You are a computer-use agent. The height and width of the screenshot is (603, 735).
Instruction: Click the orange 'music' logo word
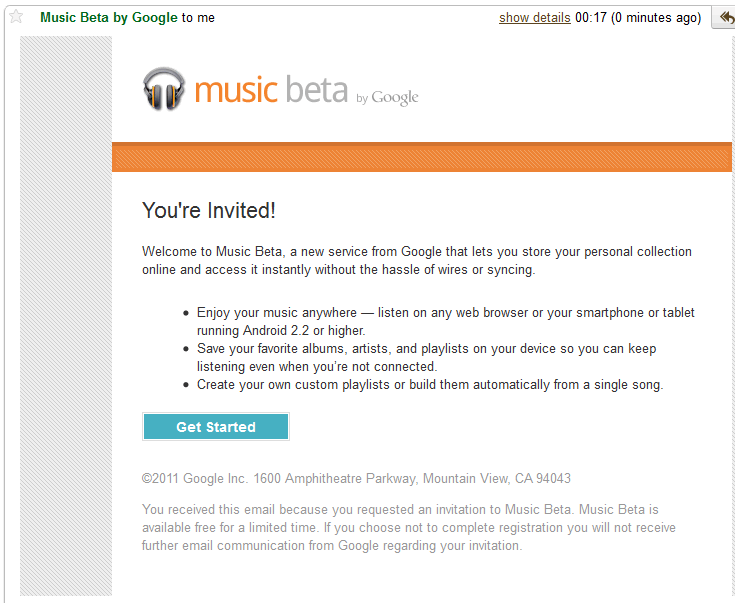pyautogui.click(x=236, y=89)
